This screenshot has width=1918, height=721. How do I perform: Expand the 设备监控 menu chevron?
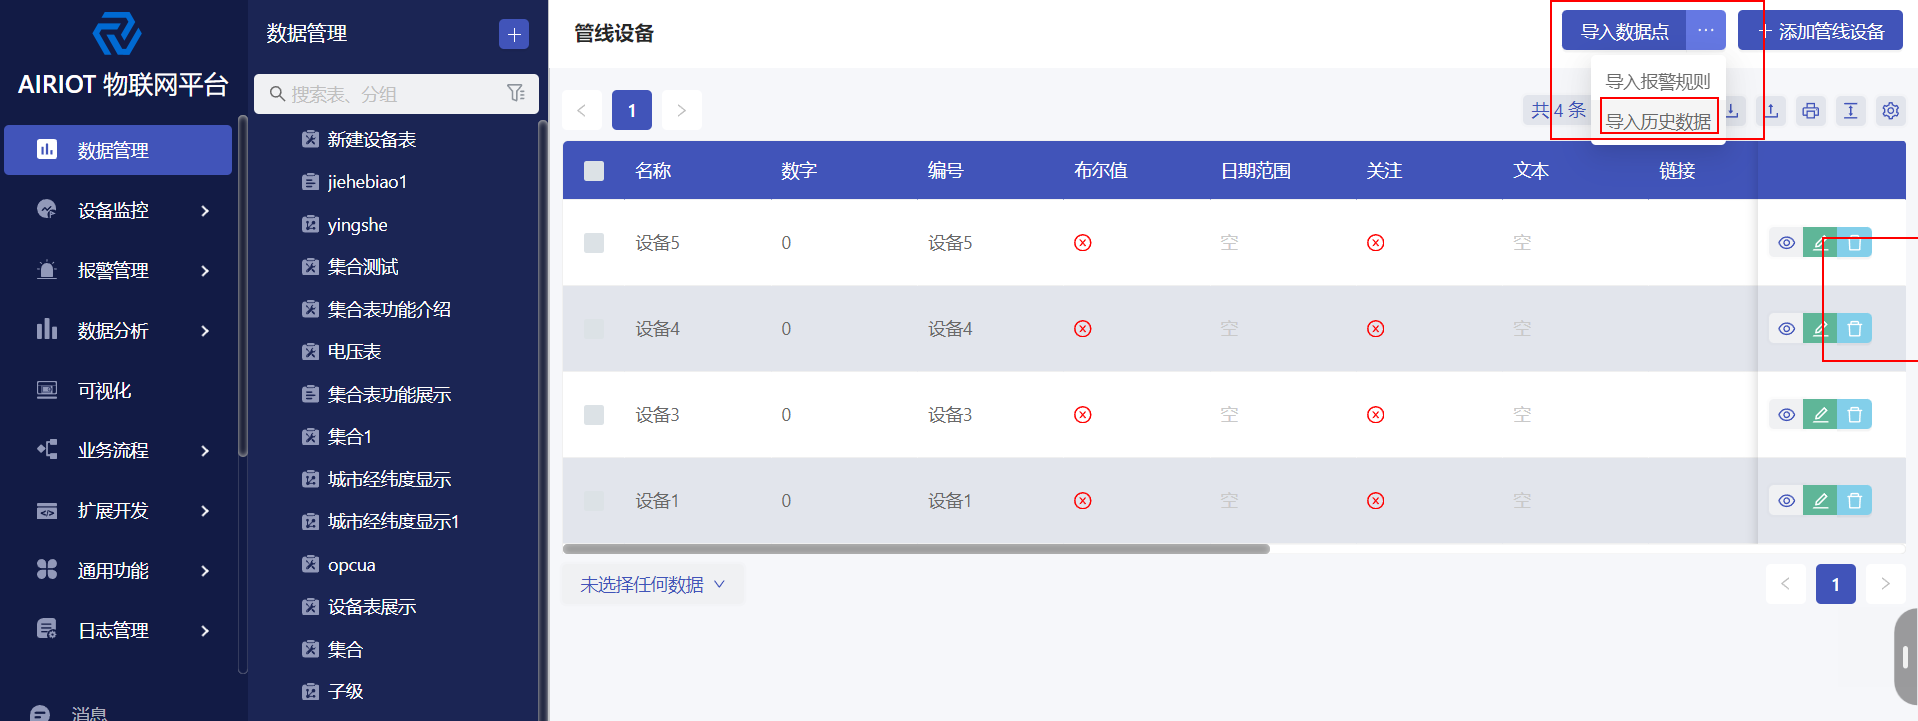(x=205, y=211)
